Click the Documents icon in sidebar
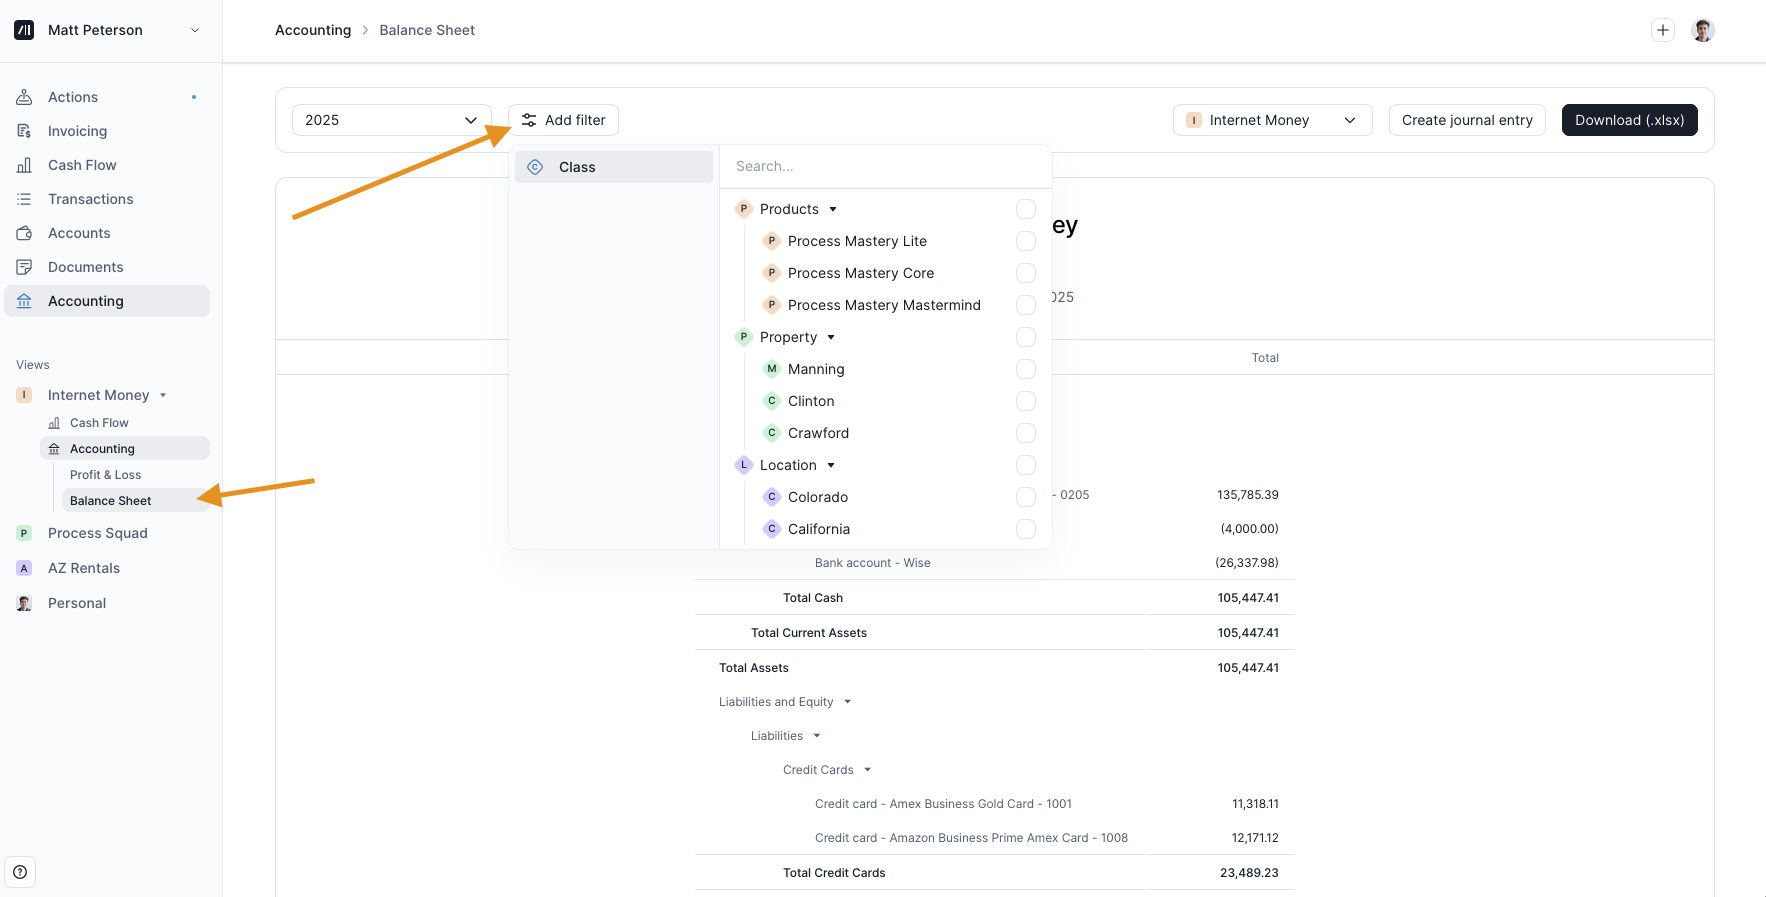The image size is (1766, 897). pyautogui.click(x=24, y=267)
